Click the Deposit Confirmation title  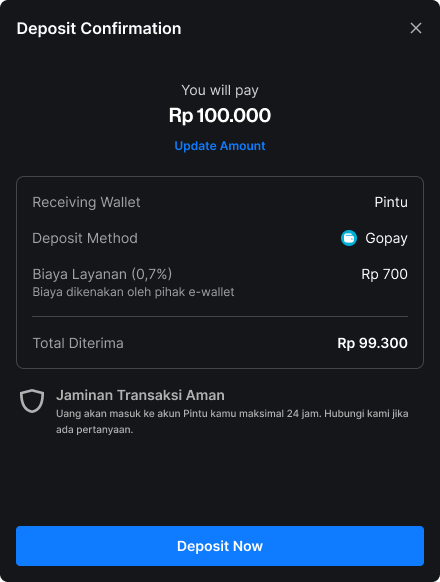click(99, 29)
